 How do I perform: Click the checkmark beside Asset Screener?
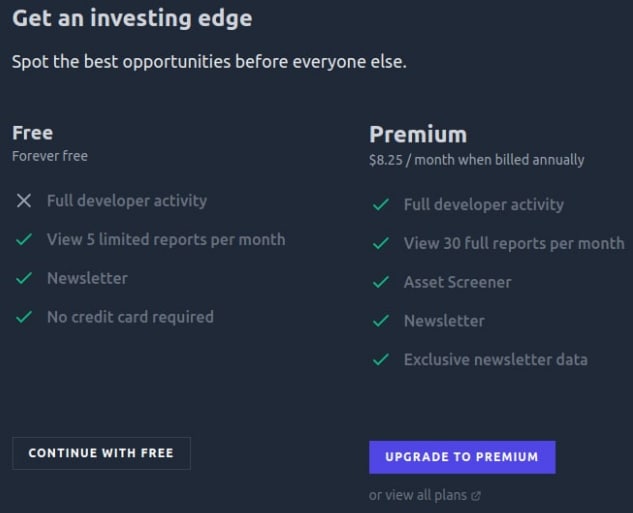pos(380,283)
